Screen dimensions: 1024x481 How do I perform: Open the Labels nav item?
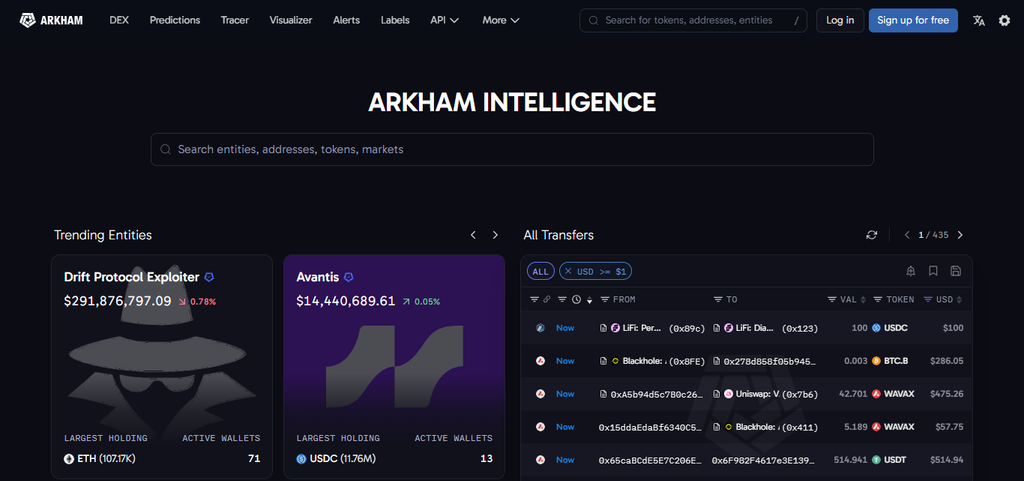point(395,20)
